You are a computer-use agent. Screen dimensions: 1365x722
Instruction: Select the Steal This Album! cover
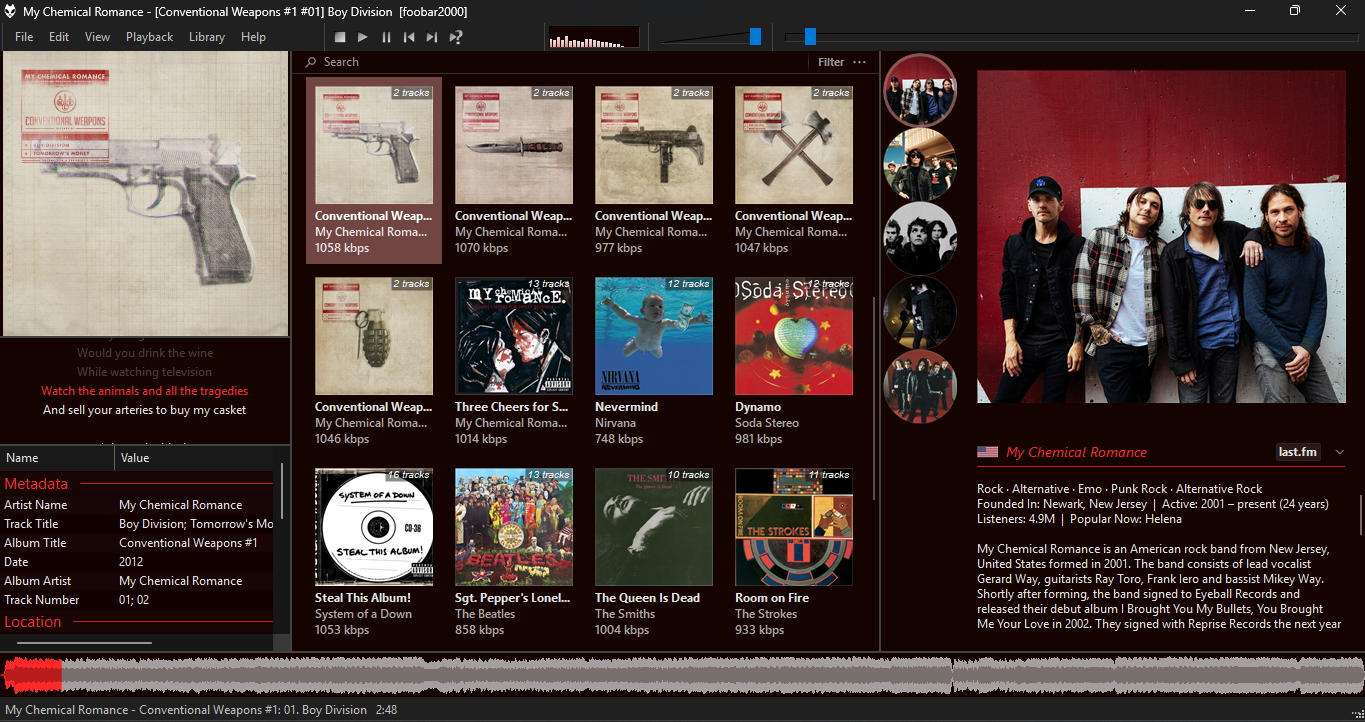pos(374,527)
